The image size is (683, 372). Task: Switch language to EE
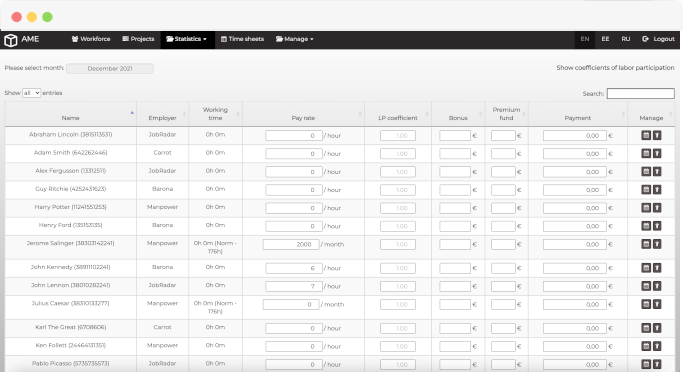click(605, 39)
